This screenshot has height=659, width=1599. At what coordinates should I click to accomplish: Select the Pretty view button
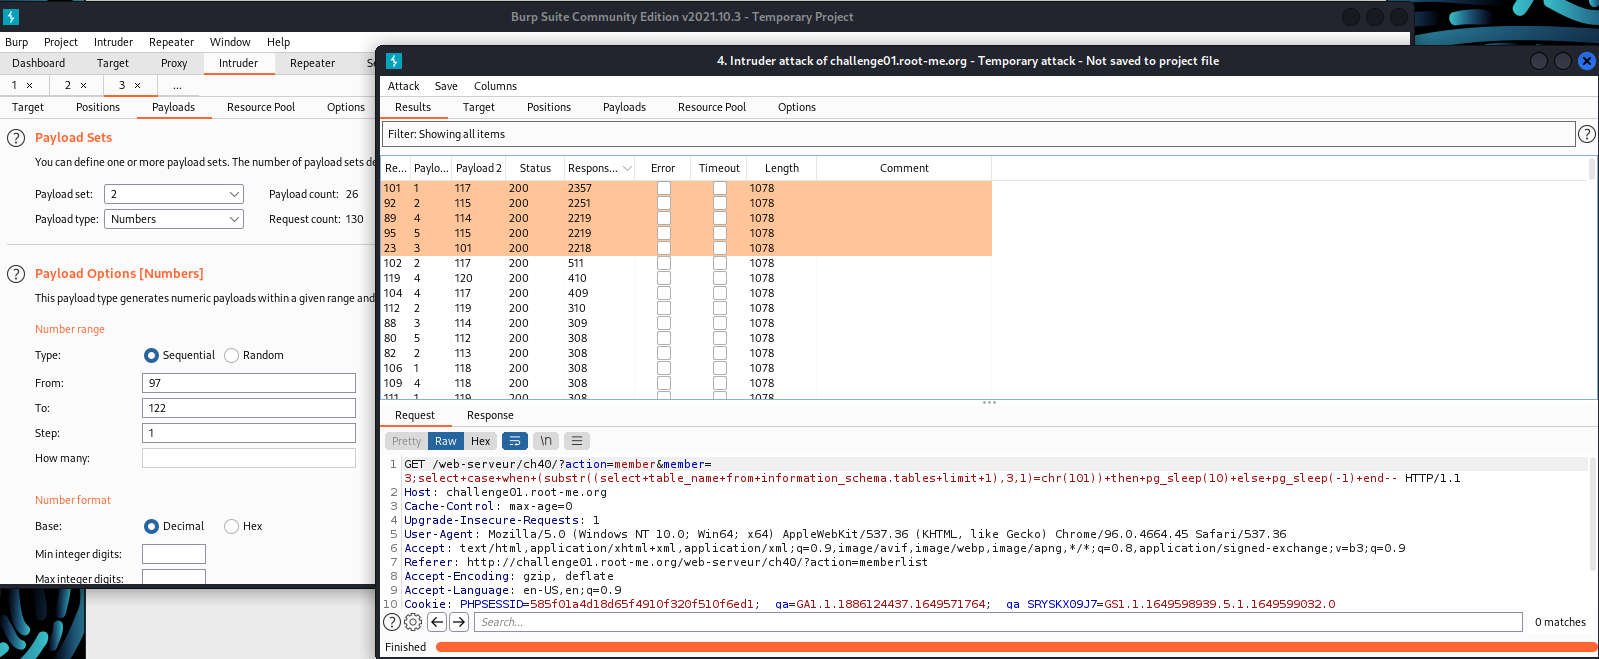[407, 441]
